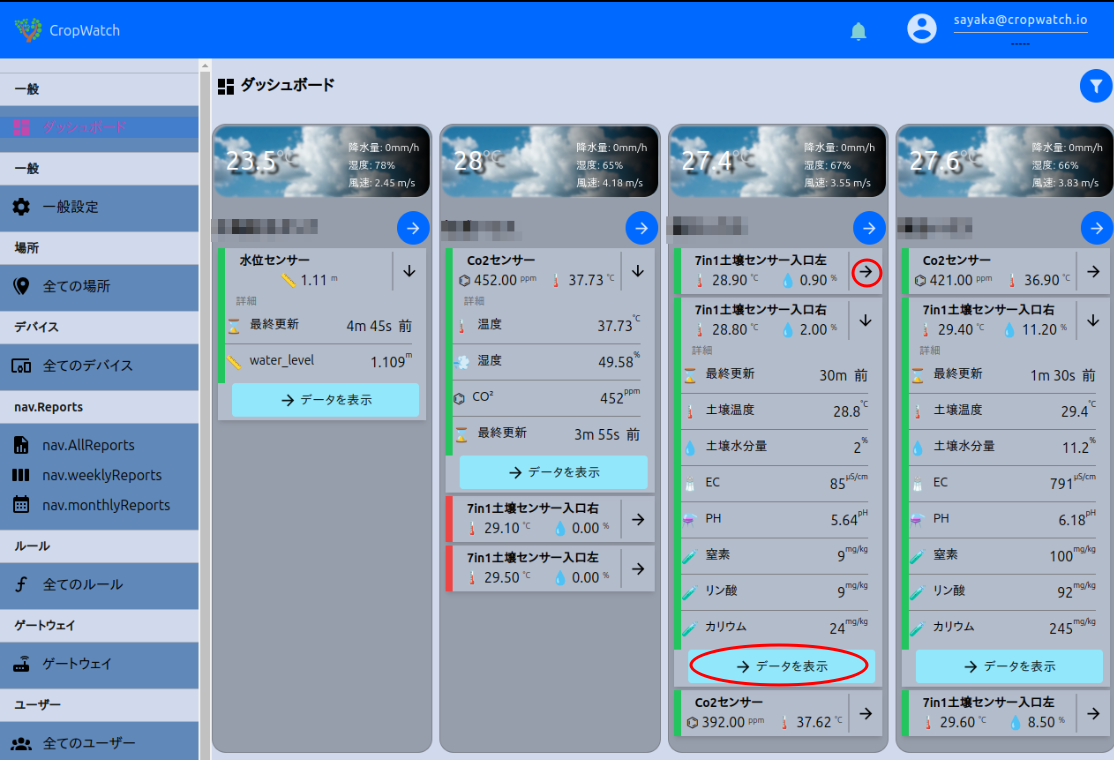Open first location's blue arrow button

[413, 228]
